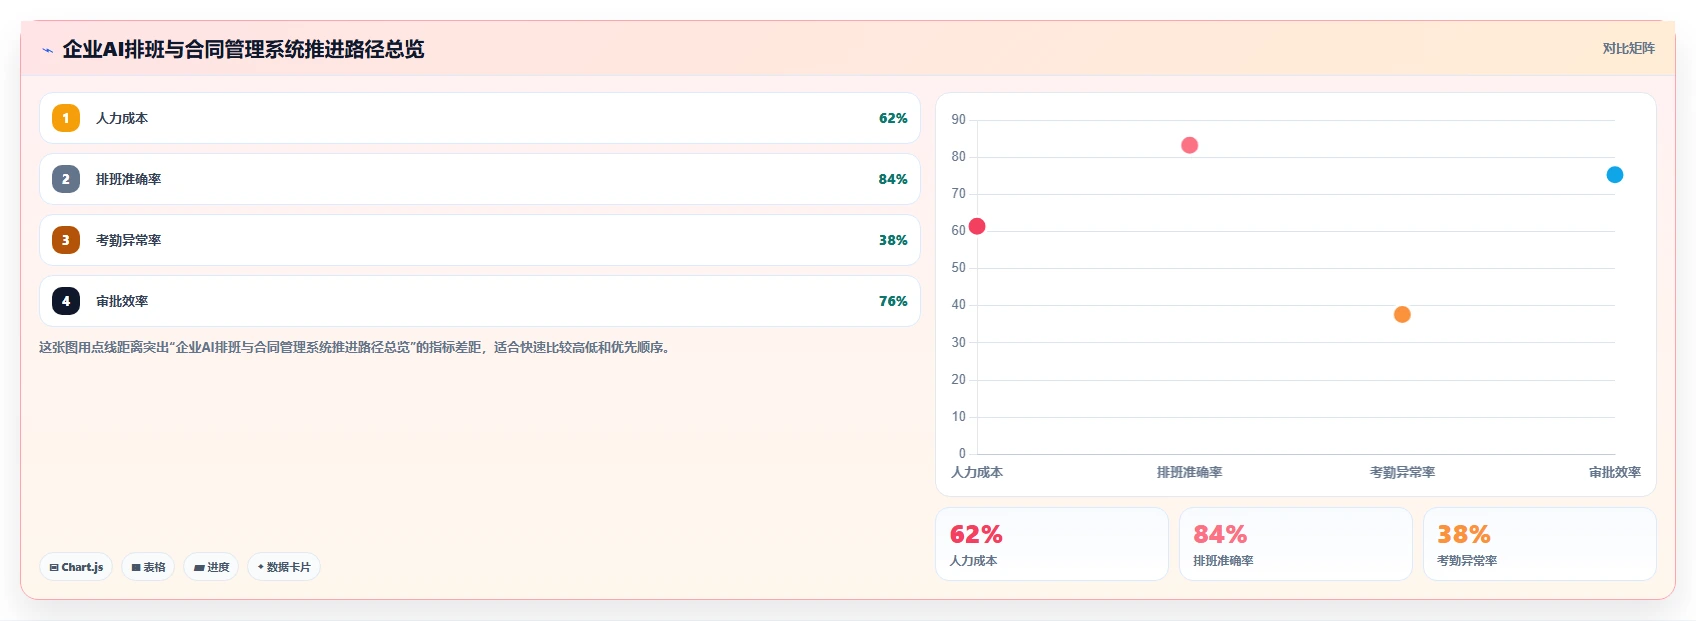Click the dark number 4 badge

66,301
